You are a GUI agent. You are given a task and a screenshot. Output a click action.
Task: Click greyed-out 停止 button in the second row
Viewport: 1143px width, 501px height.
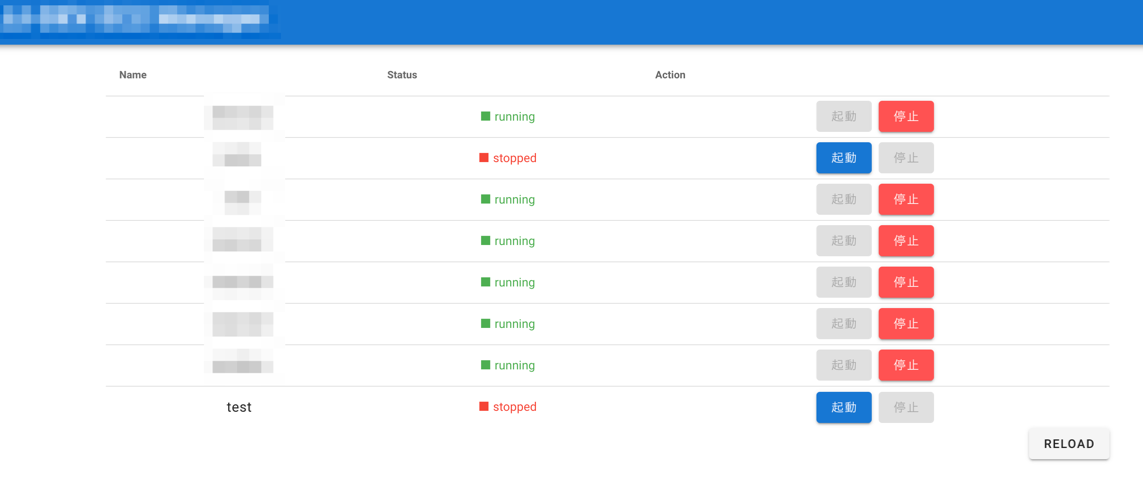(x=905, y=158)
